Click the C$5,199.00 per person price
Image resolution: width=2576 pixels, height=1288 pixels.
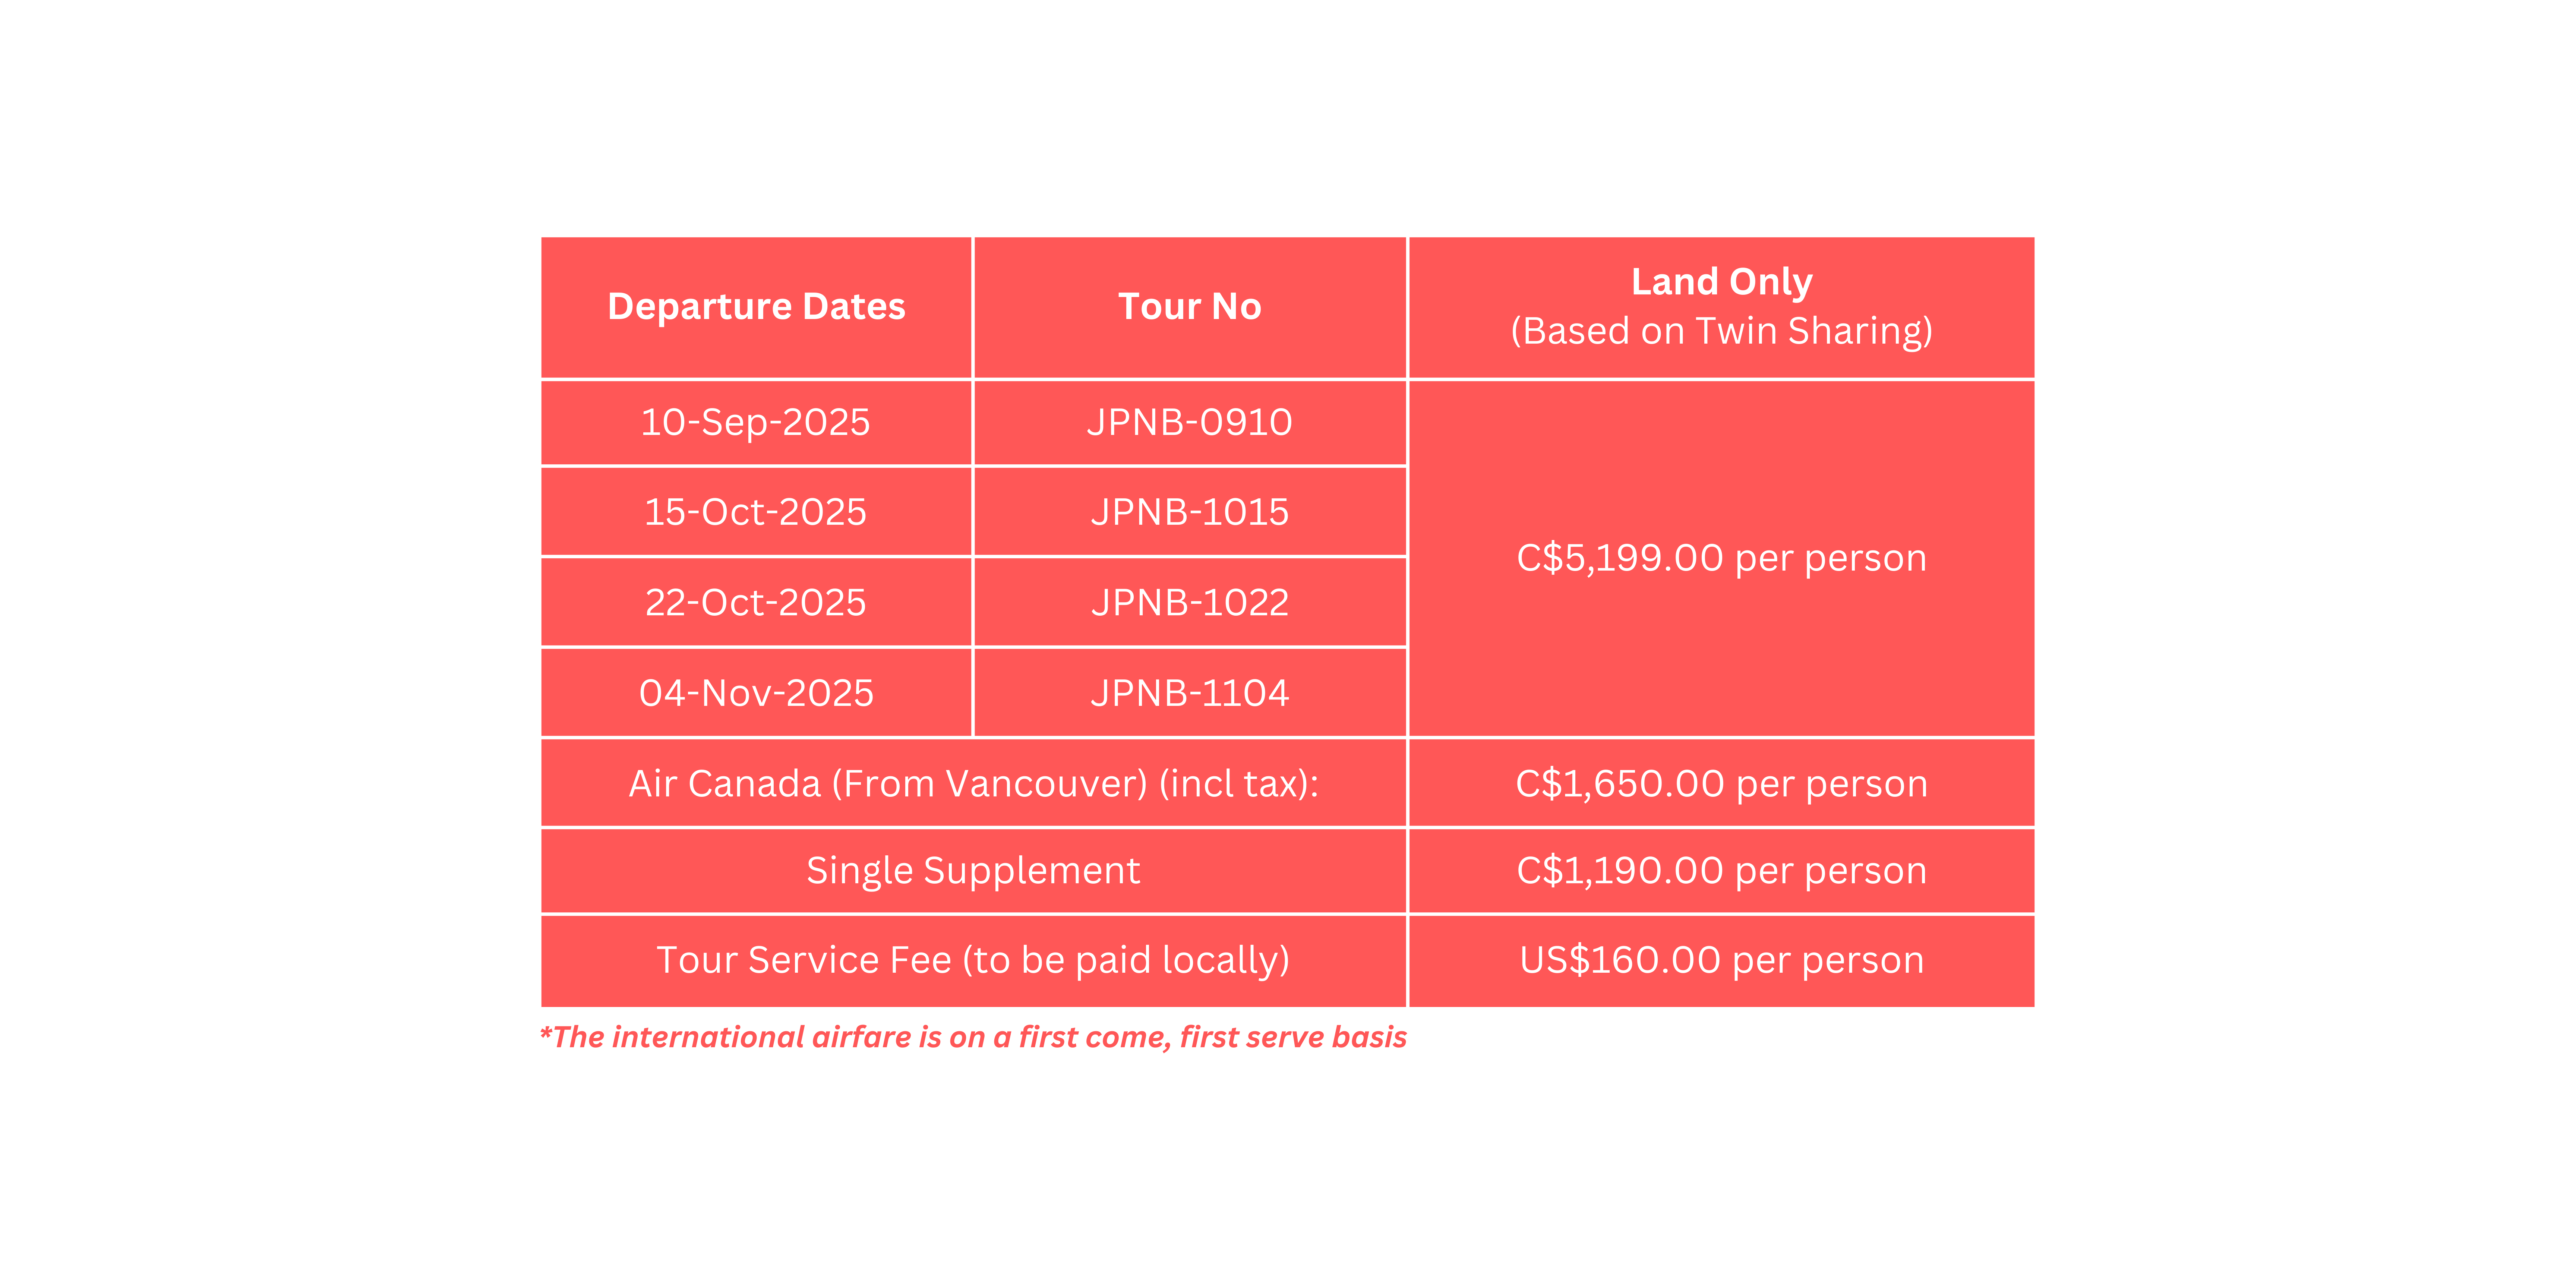coord(1721,558)
